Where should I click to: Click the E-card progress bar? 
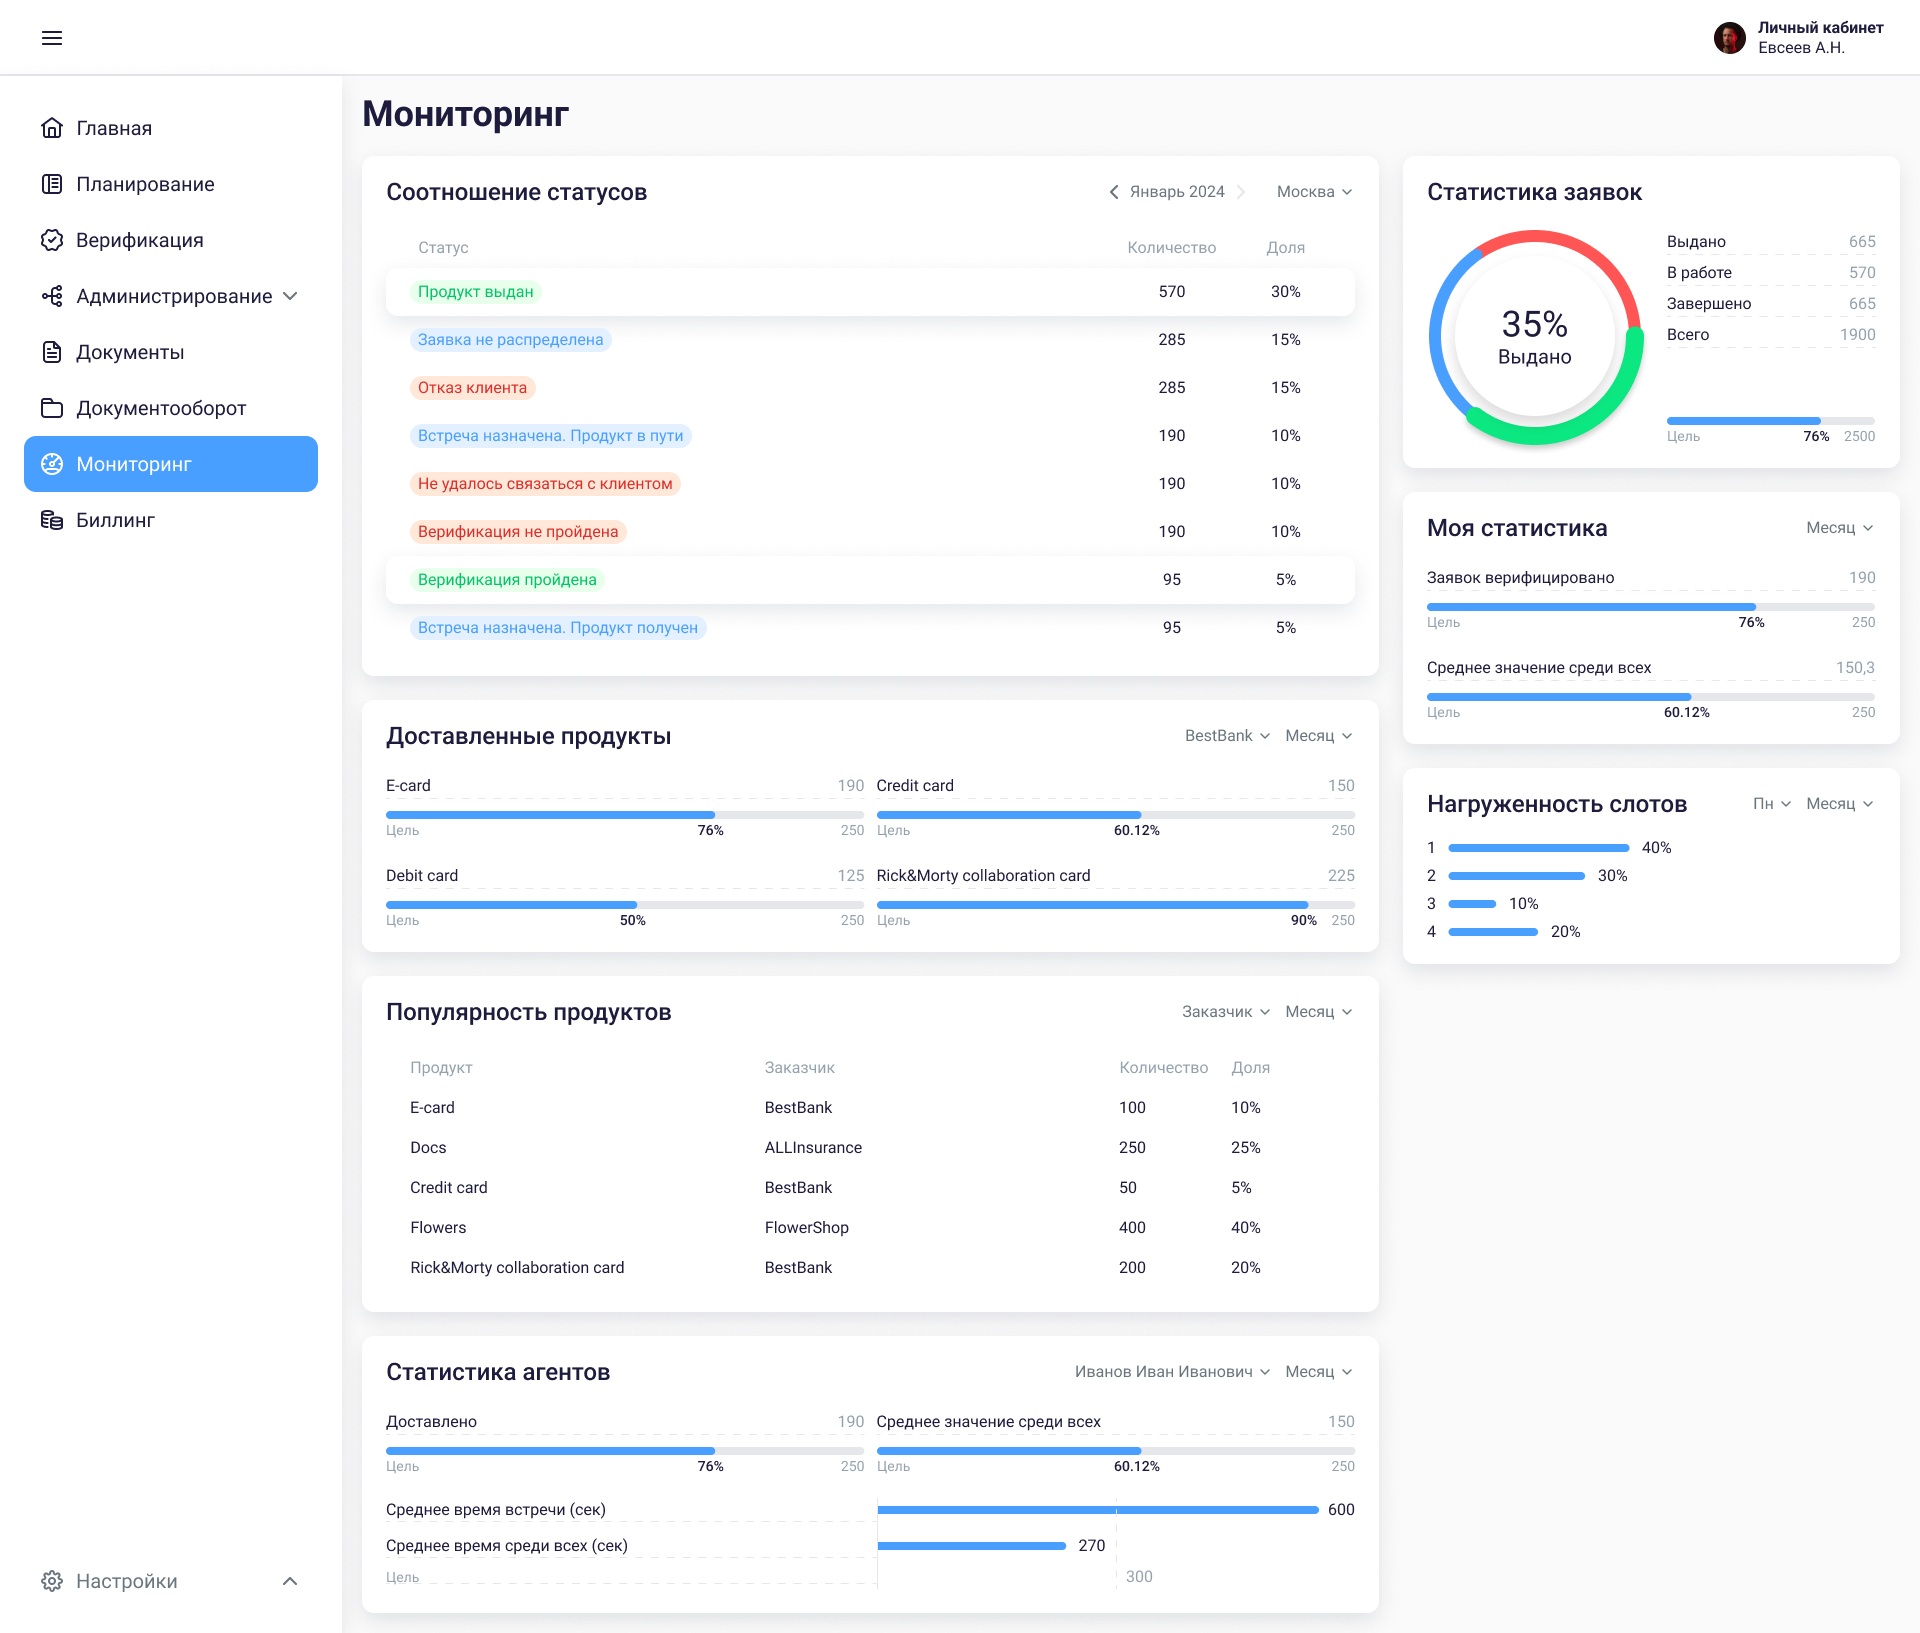624,815
